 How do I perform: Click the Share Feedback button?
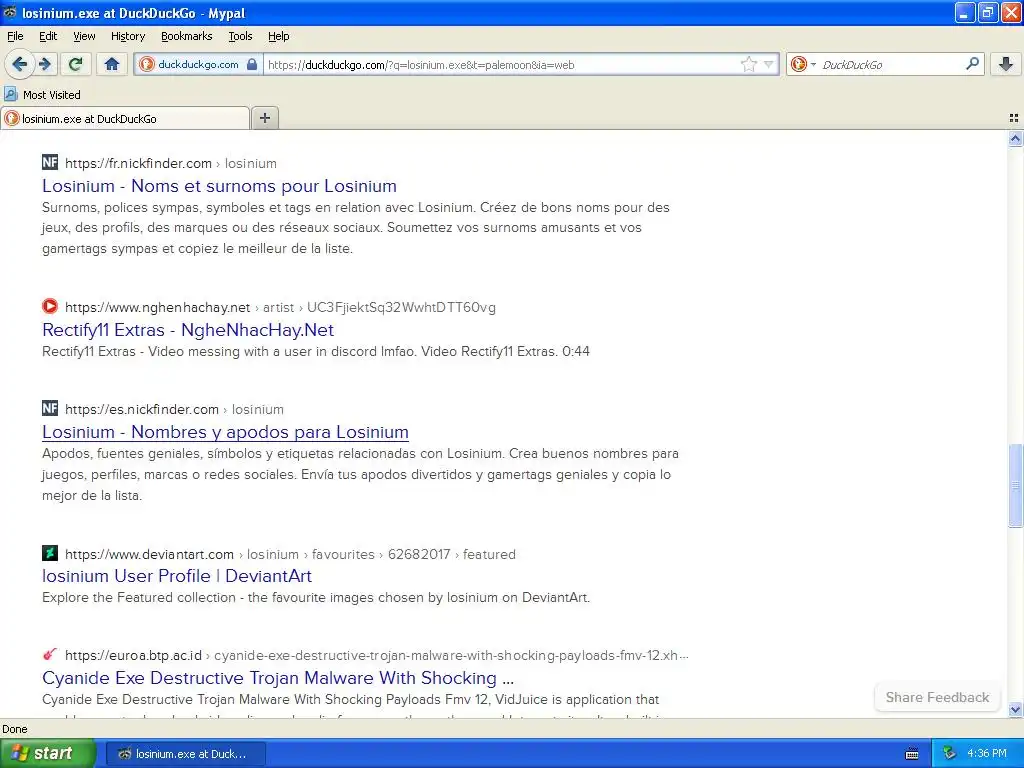point(937,697)
